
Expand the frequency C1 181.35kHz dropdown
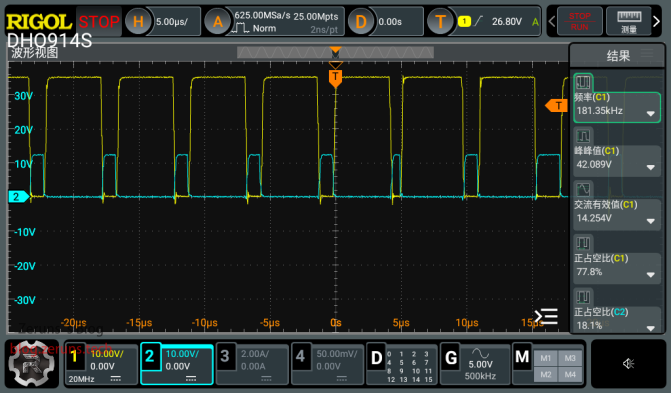(651, 114)
